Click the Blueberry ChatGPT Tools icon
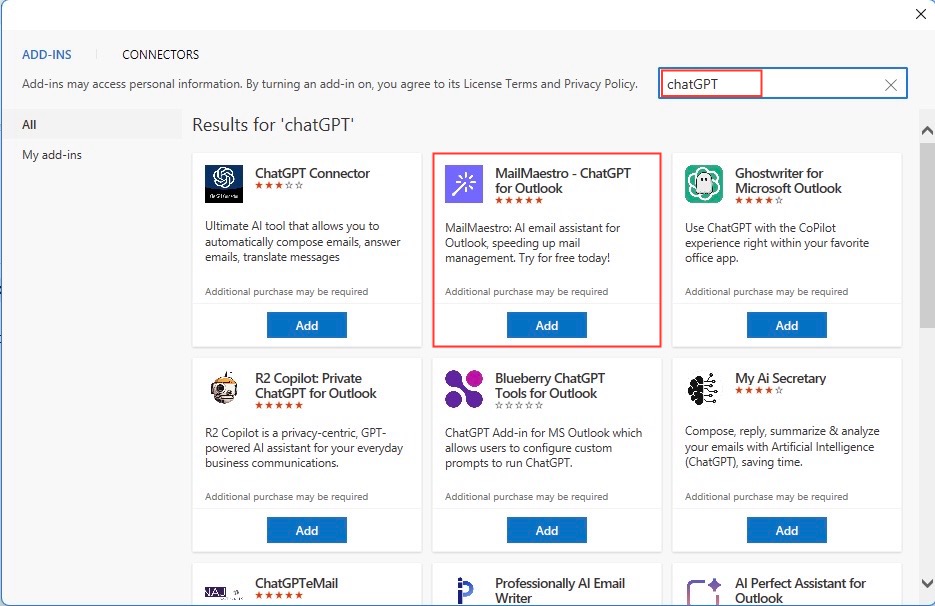Image resolution: width=935 pixels, height=606 pixels. click(464, 388)
